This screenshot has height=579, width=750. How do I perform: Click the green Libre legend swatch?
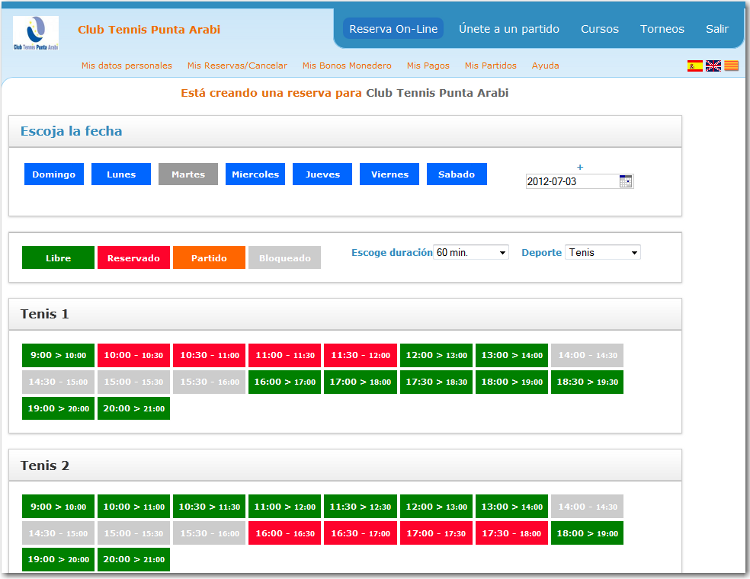58,257
